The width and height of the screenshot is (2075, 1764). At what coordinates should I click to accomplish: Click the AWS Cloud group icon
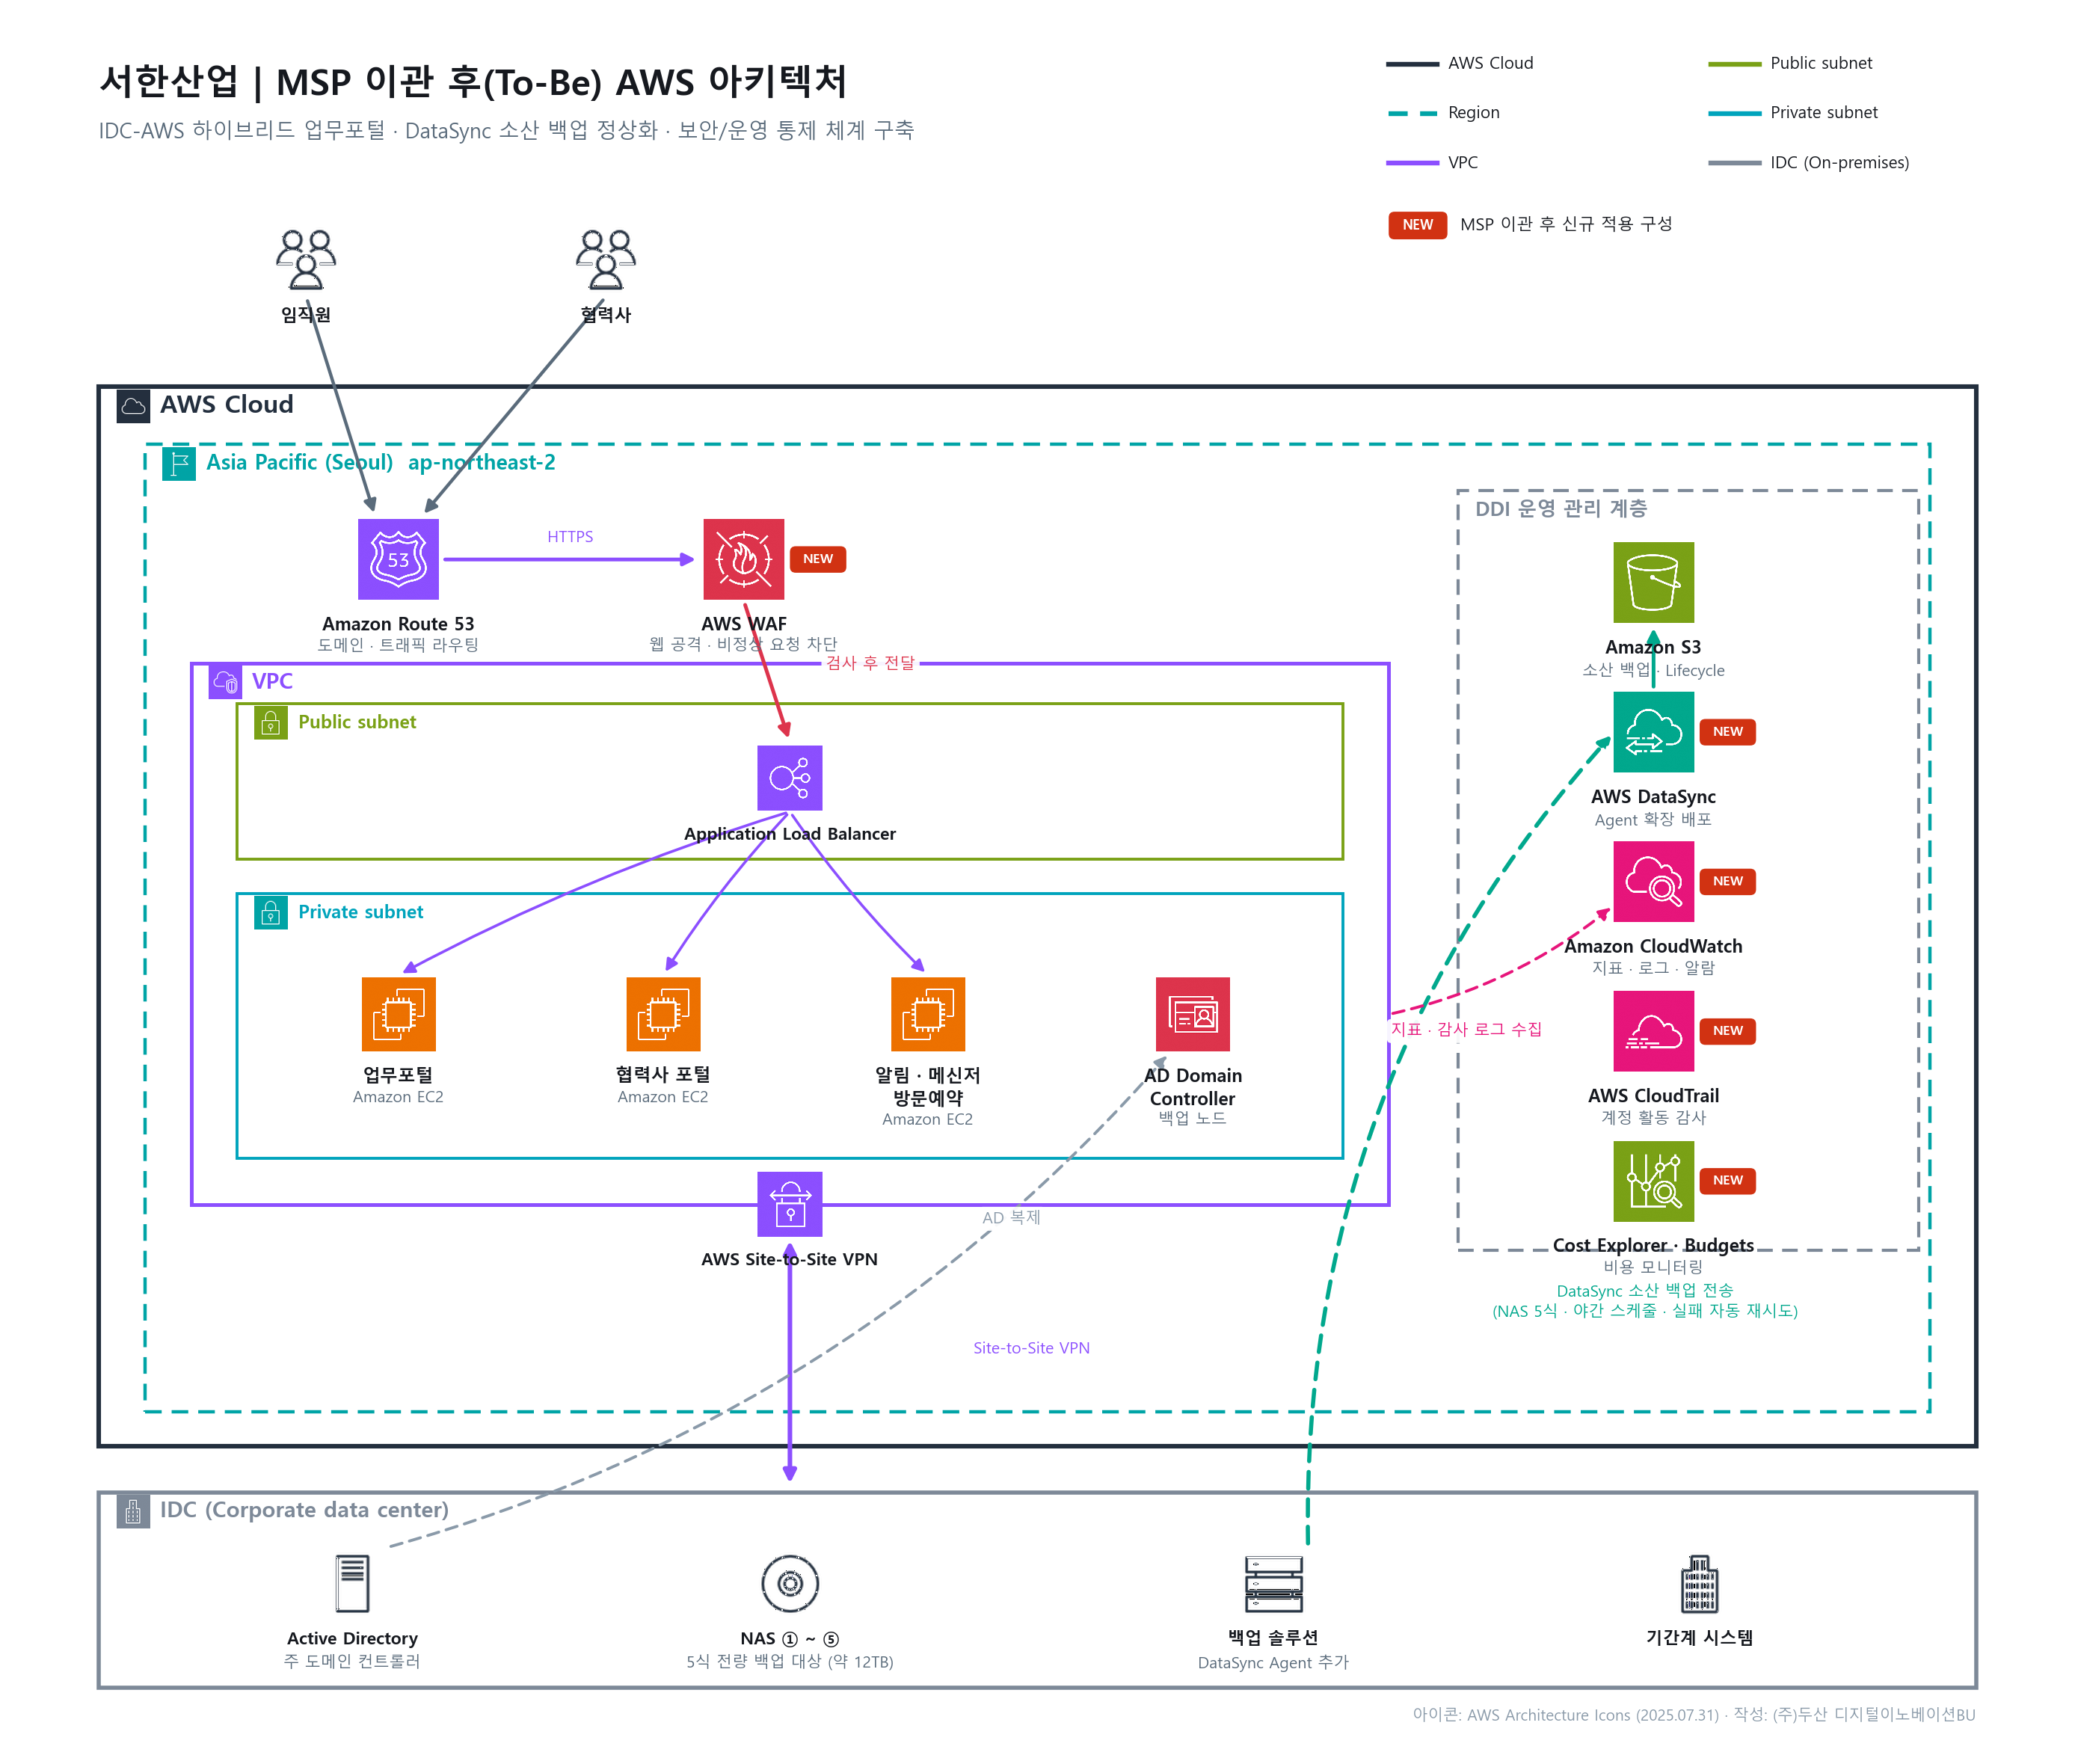(133, 406)
